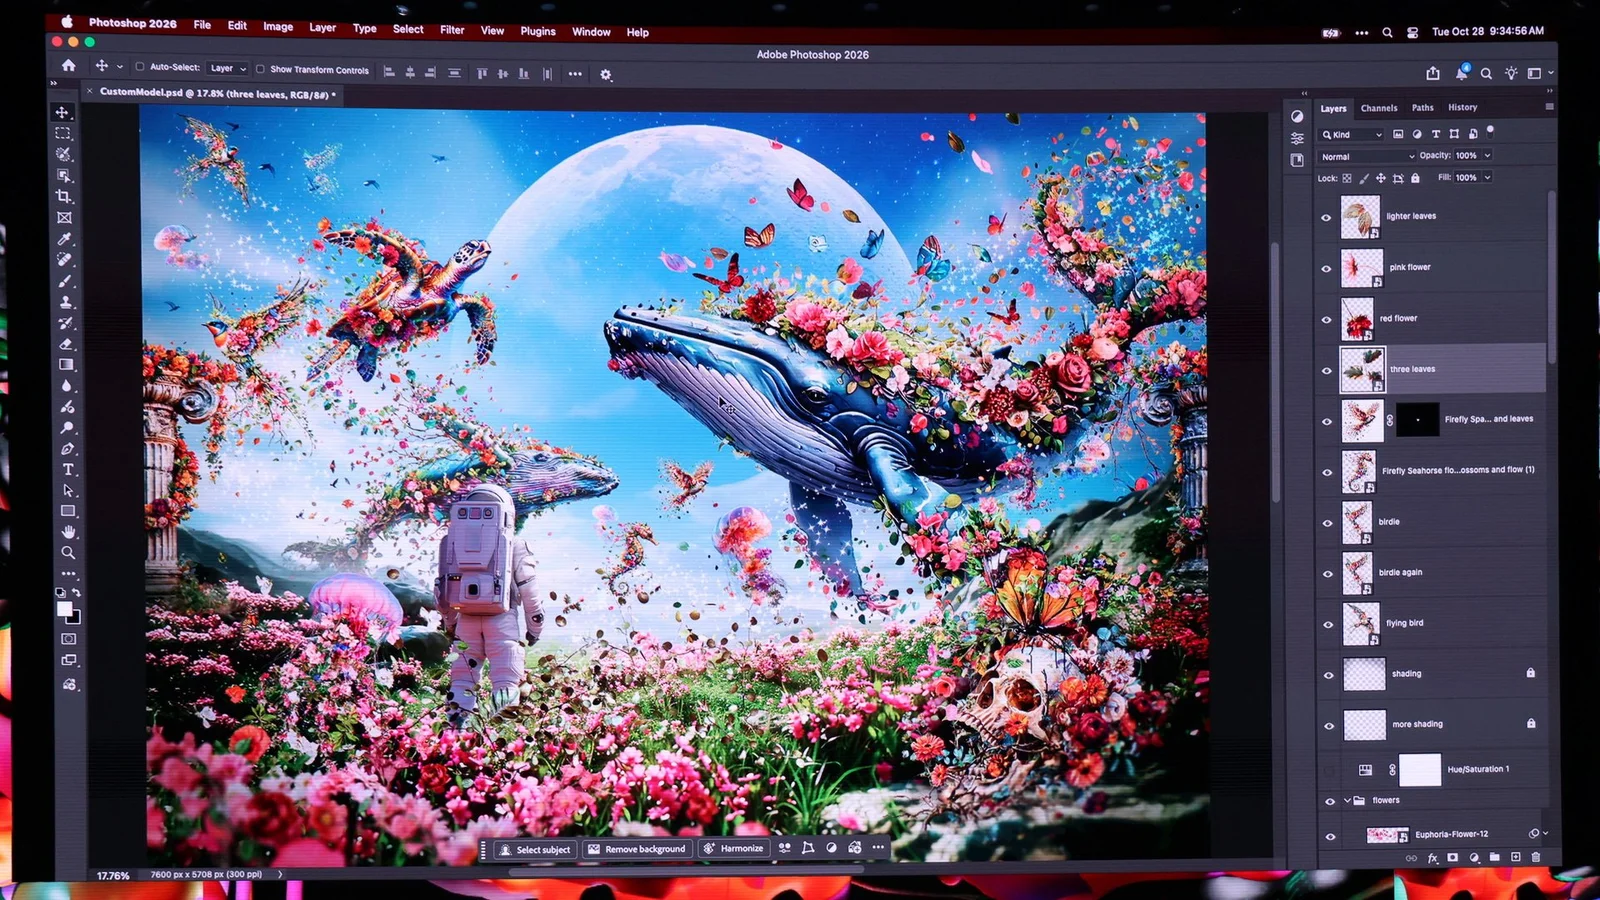
Task: Select the Horizontal Type tool
Action: (67, 469)
